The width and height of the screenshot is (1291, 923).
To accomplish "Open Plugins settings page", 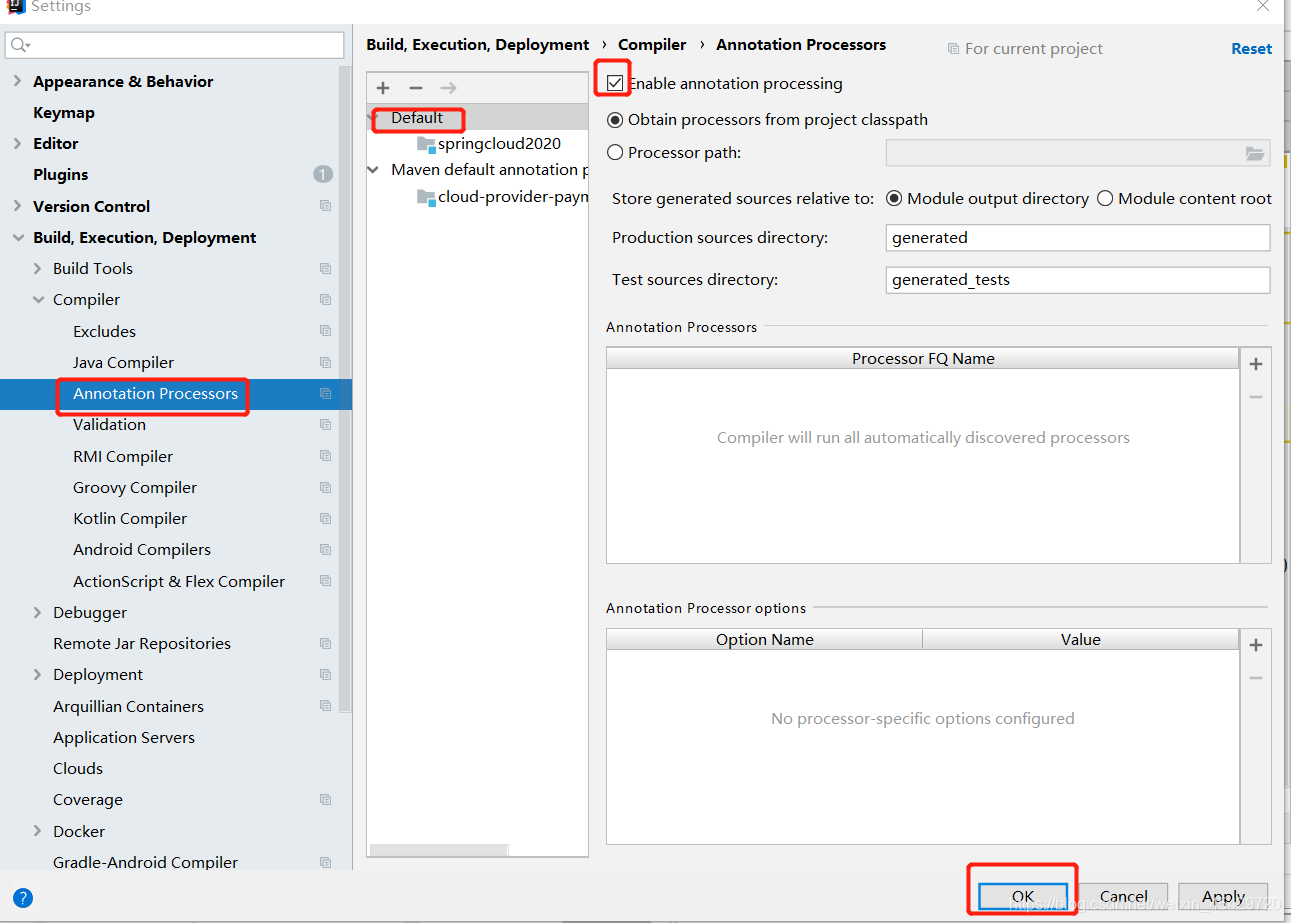I will point(61,174).
